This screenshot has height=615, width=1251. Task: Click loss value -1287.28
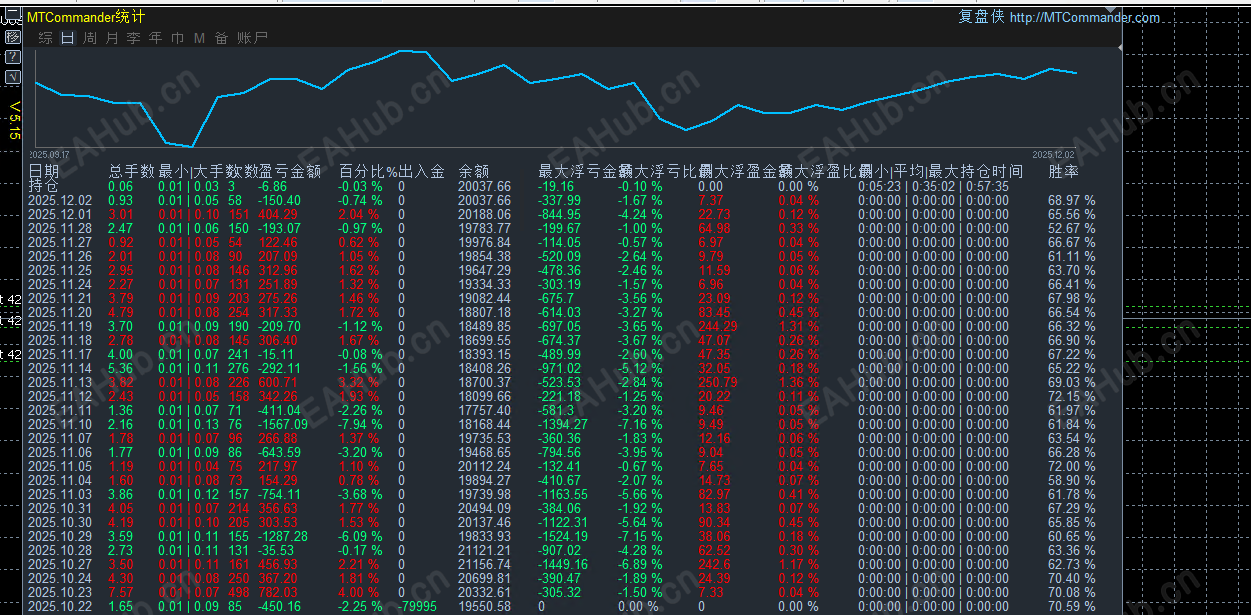[x=283, y=537]
